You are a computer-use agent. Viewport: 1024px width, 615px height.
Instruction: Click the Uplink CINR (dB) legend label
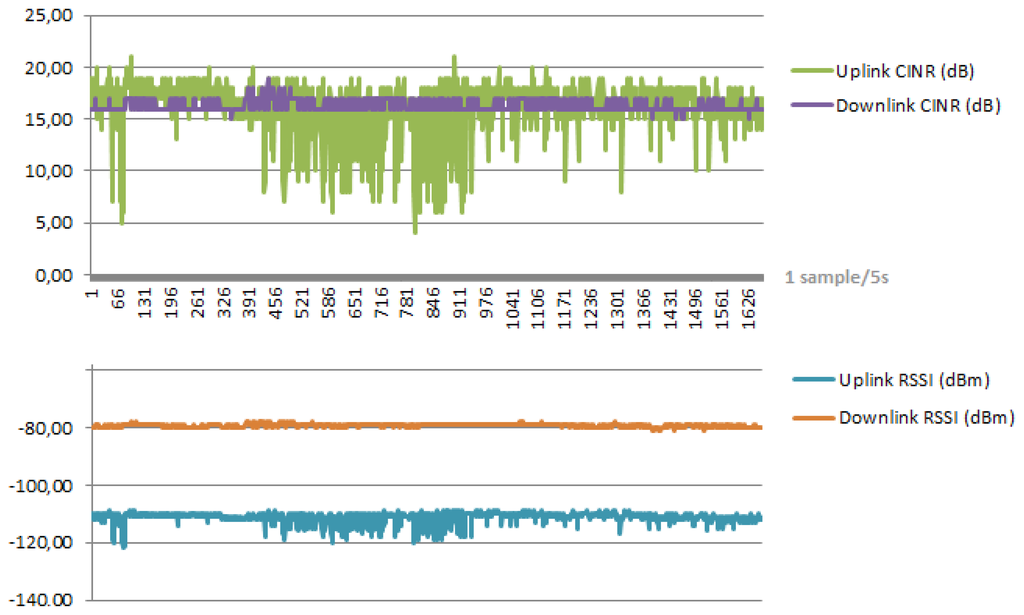tap(904, 71)
